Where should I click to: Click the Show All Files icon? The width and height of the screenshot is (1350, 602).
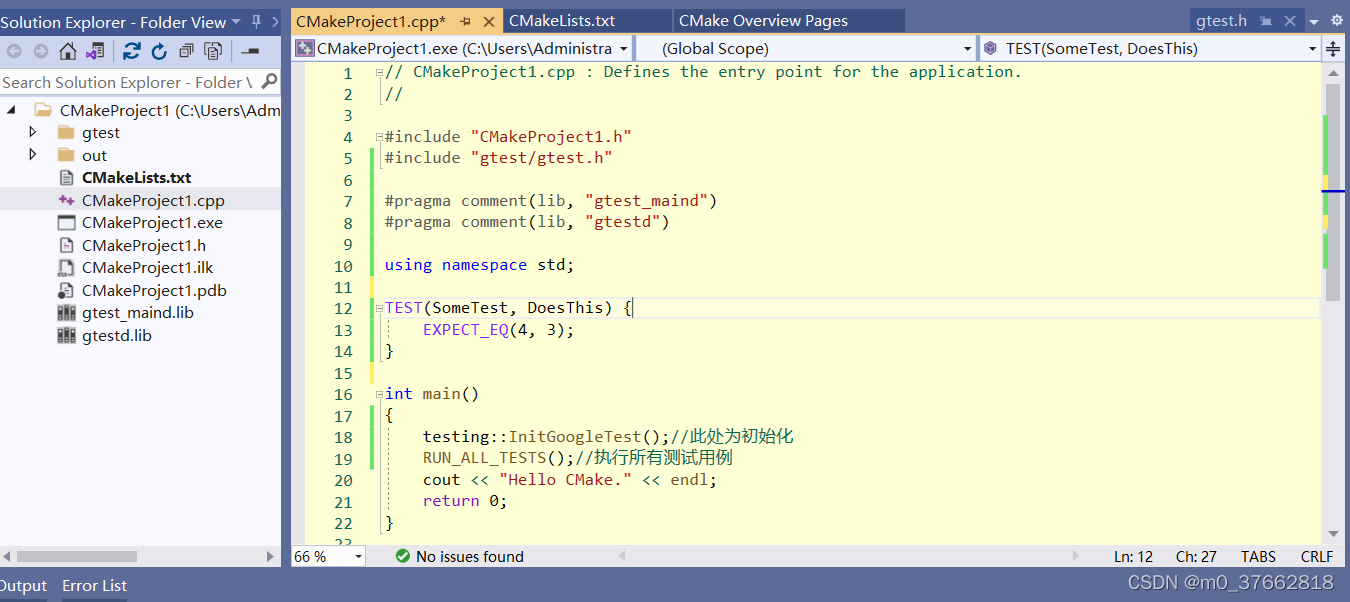pos(213,51)
